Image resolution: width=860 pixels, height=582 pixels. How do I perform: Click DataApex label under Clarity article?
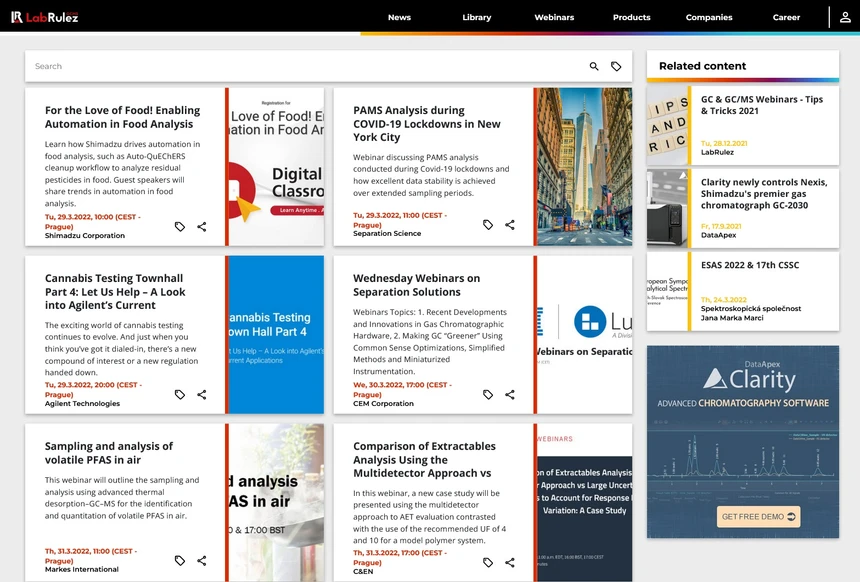(718, 235)
